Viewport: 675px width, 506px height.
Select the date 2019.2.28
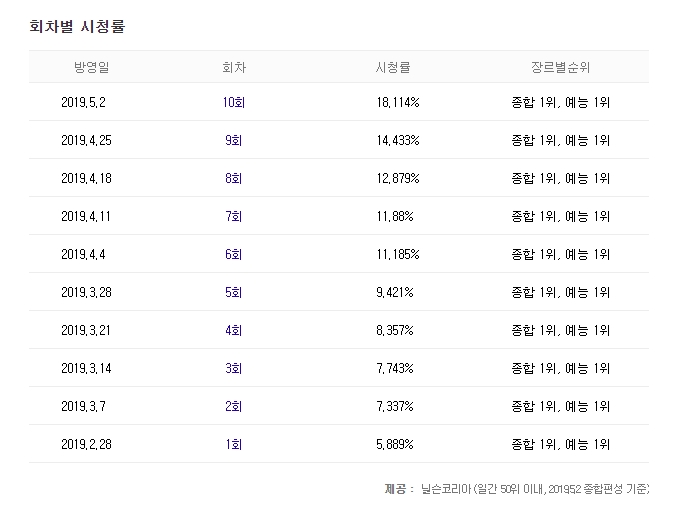[x=86, y=444]
